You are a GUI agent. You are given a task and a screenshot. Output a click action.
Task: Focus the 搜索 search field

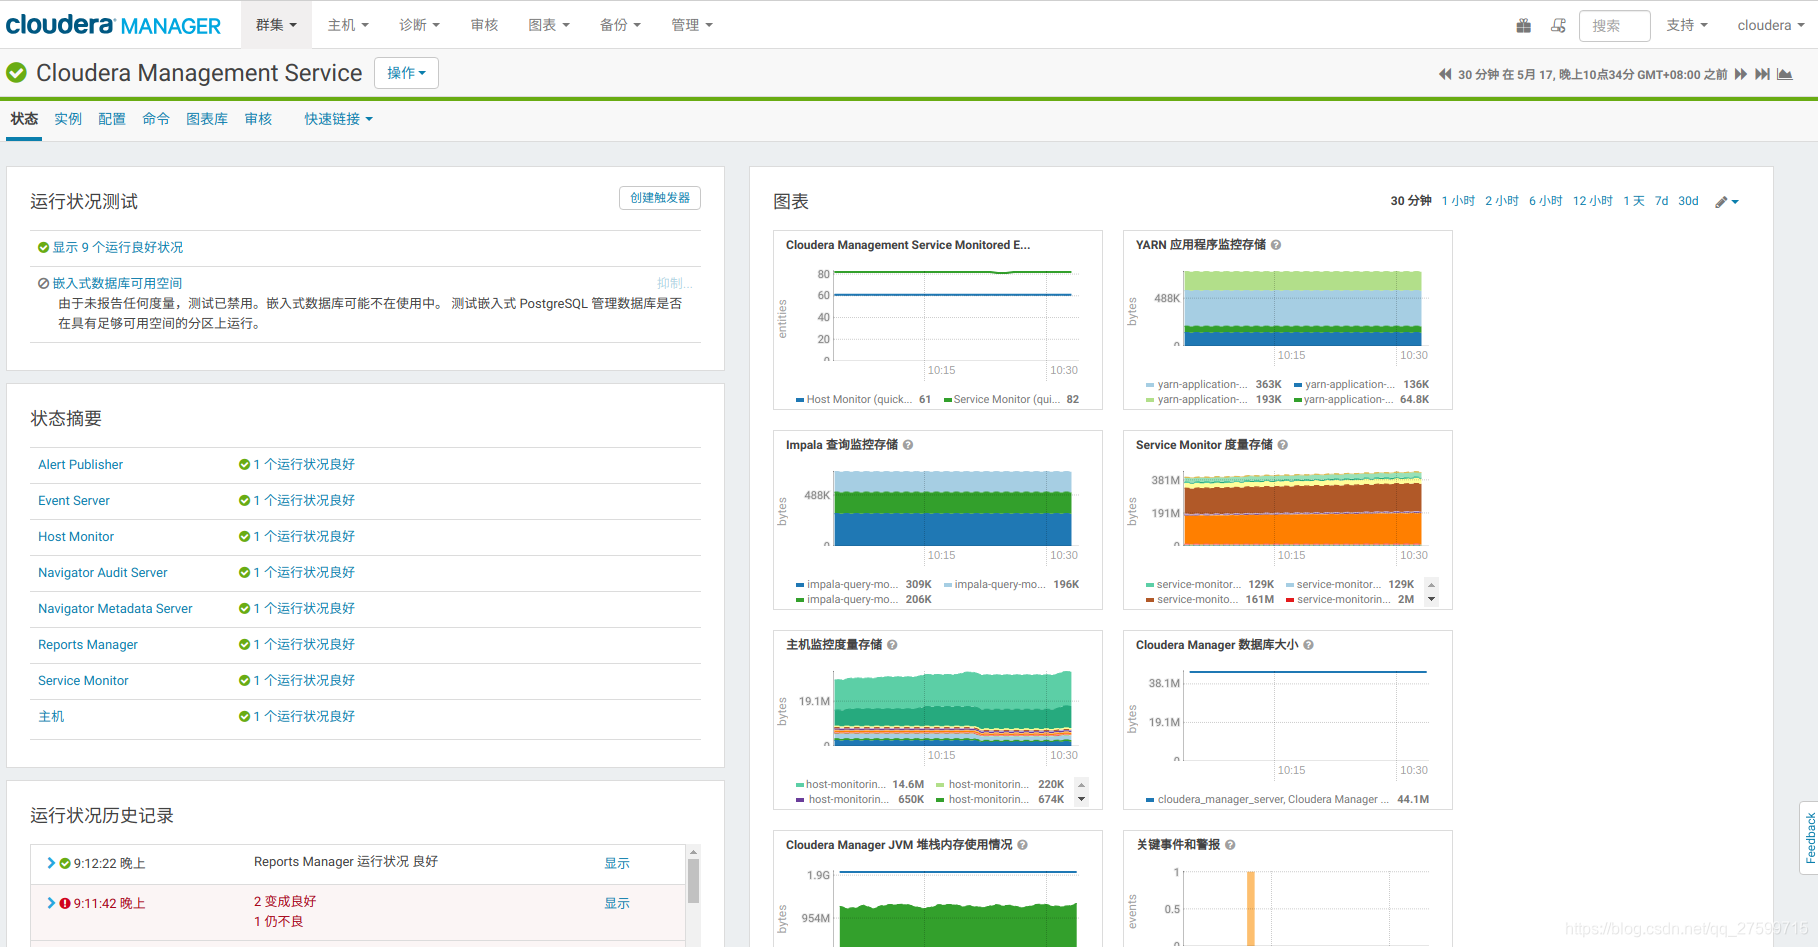[1614, 26]
